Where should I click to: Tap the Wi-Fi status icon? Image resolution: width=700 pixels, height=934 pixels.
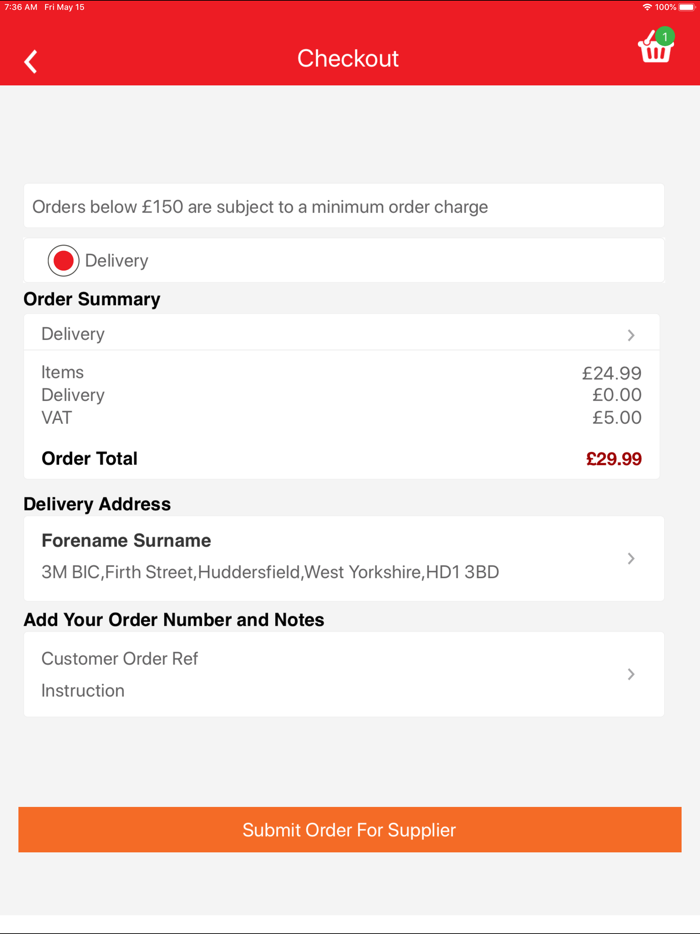coord(647,7)
